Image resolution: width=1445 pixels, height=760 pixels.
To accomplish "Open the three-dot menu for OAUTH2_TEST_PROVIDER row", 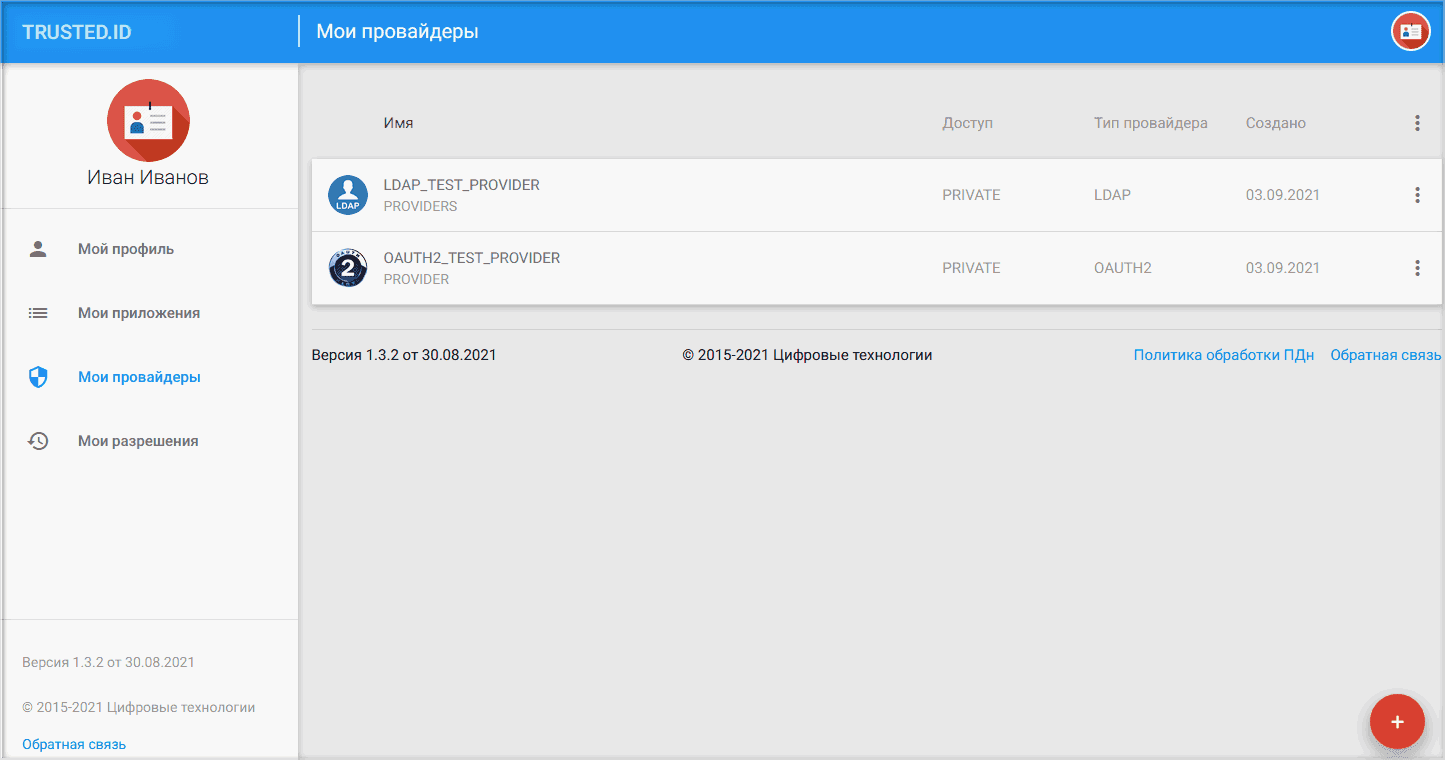I will click(x=1417, y=268).
